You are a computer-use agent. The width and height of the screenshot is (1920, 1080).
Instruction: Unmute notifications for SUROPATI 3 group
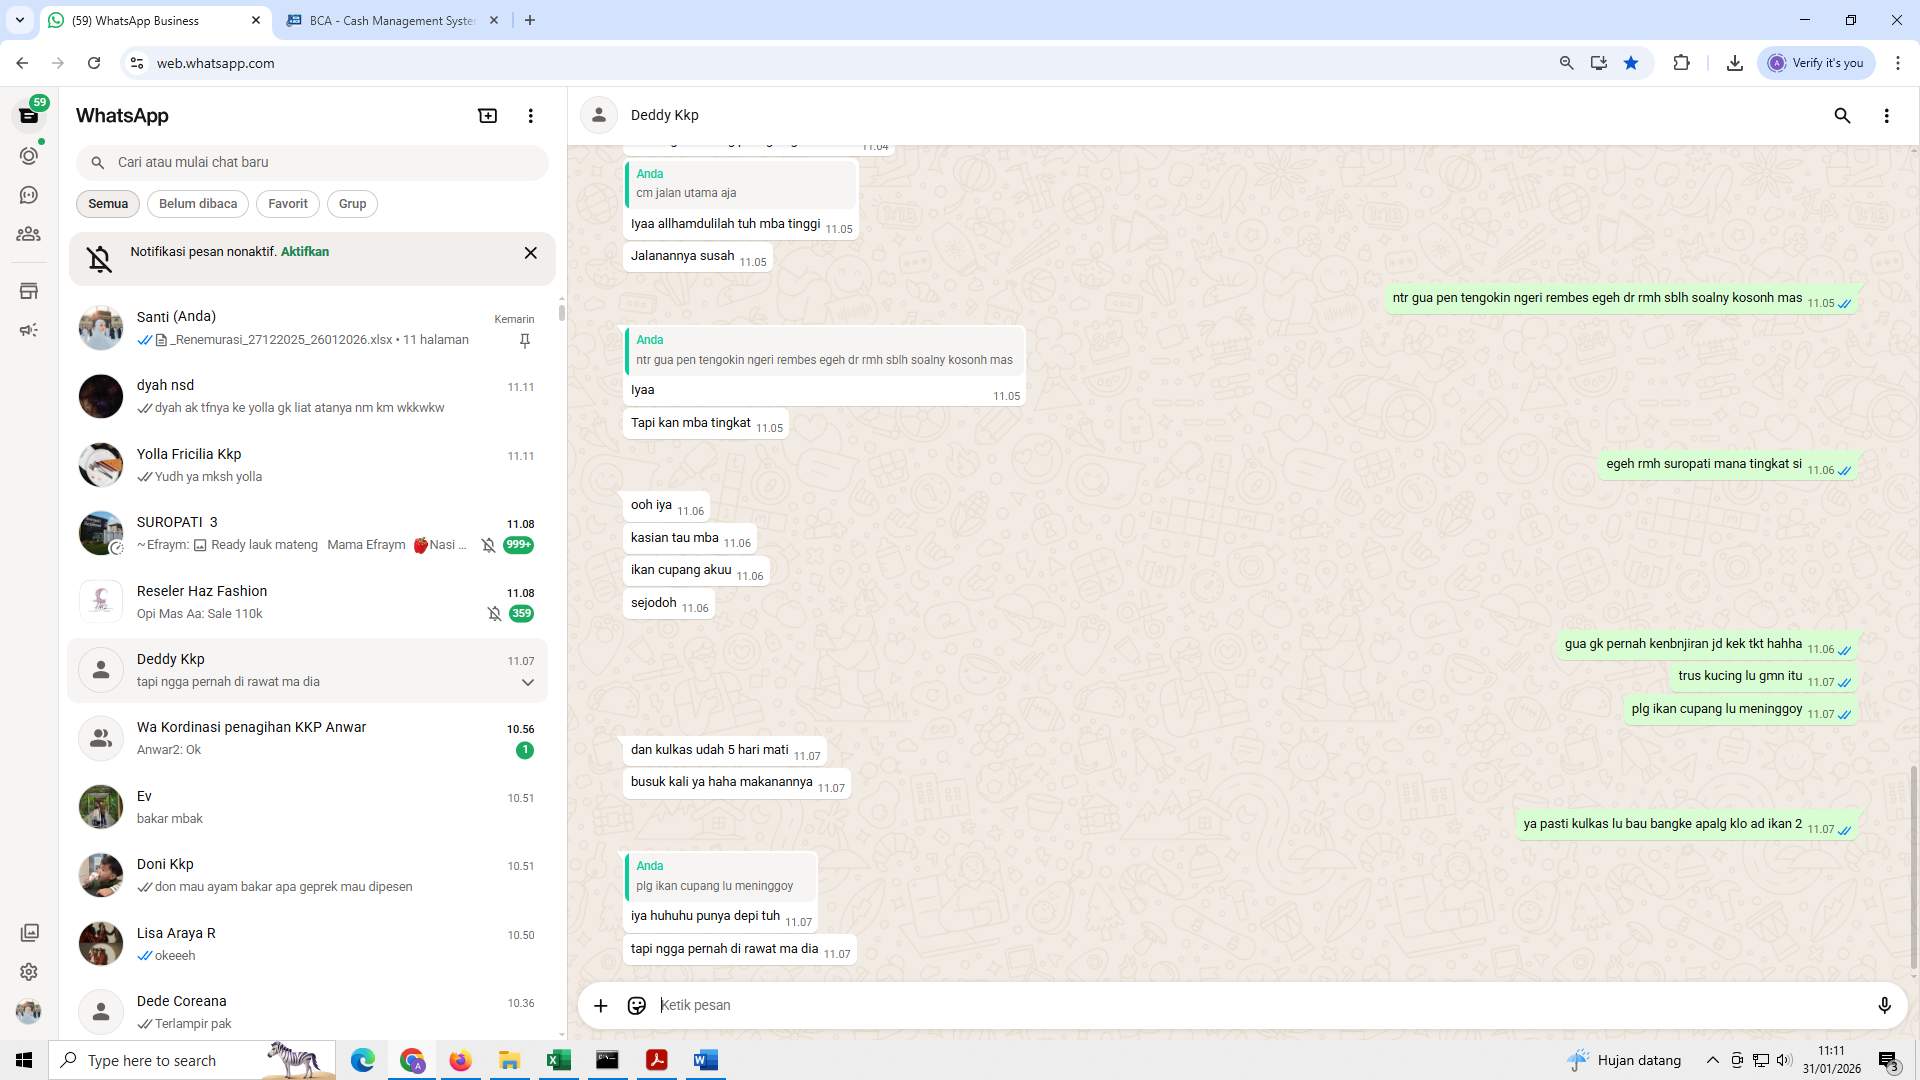click(x=488, y=545)
